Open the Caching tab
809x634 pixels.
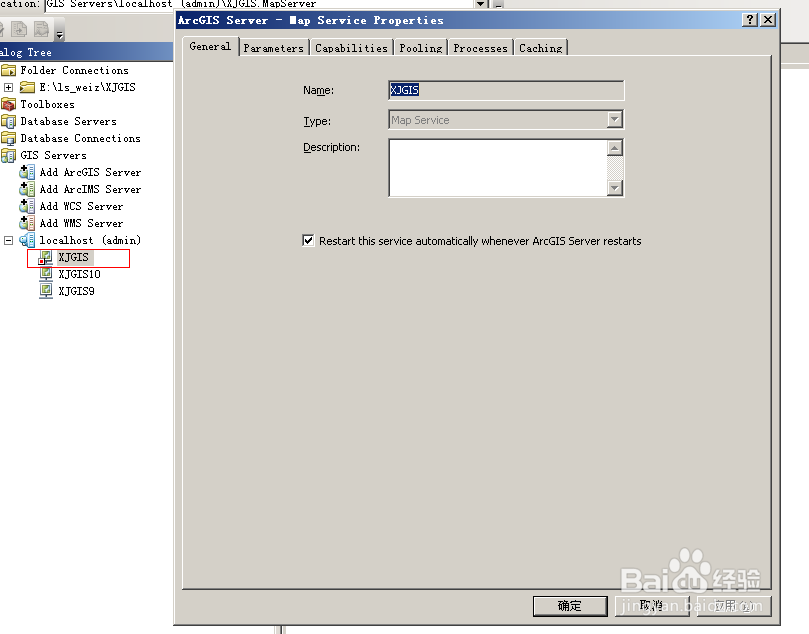tap(541, 48)
